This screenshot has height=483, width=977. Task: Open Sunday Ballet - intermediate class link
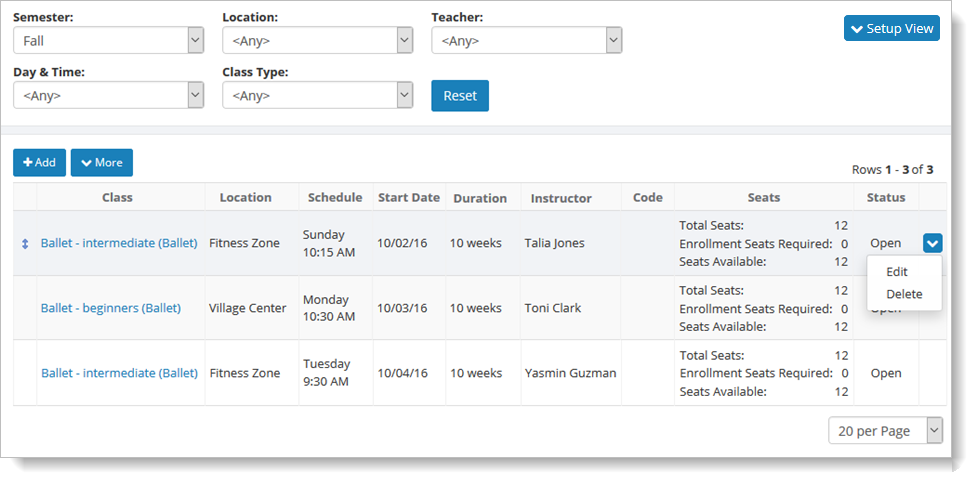pyautogui.click(x=119, y=243)
